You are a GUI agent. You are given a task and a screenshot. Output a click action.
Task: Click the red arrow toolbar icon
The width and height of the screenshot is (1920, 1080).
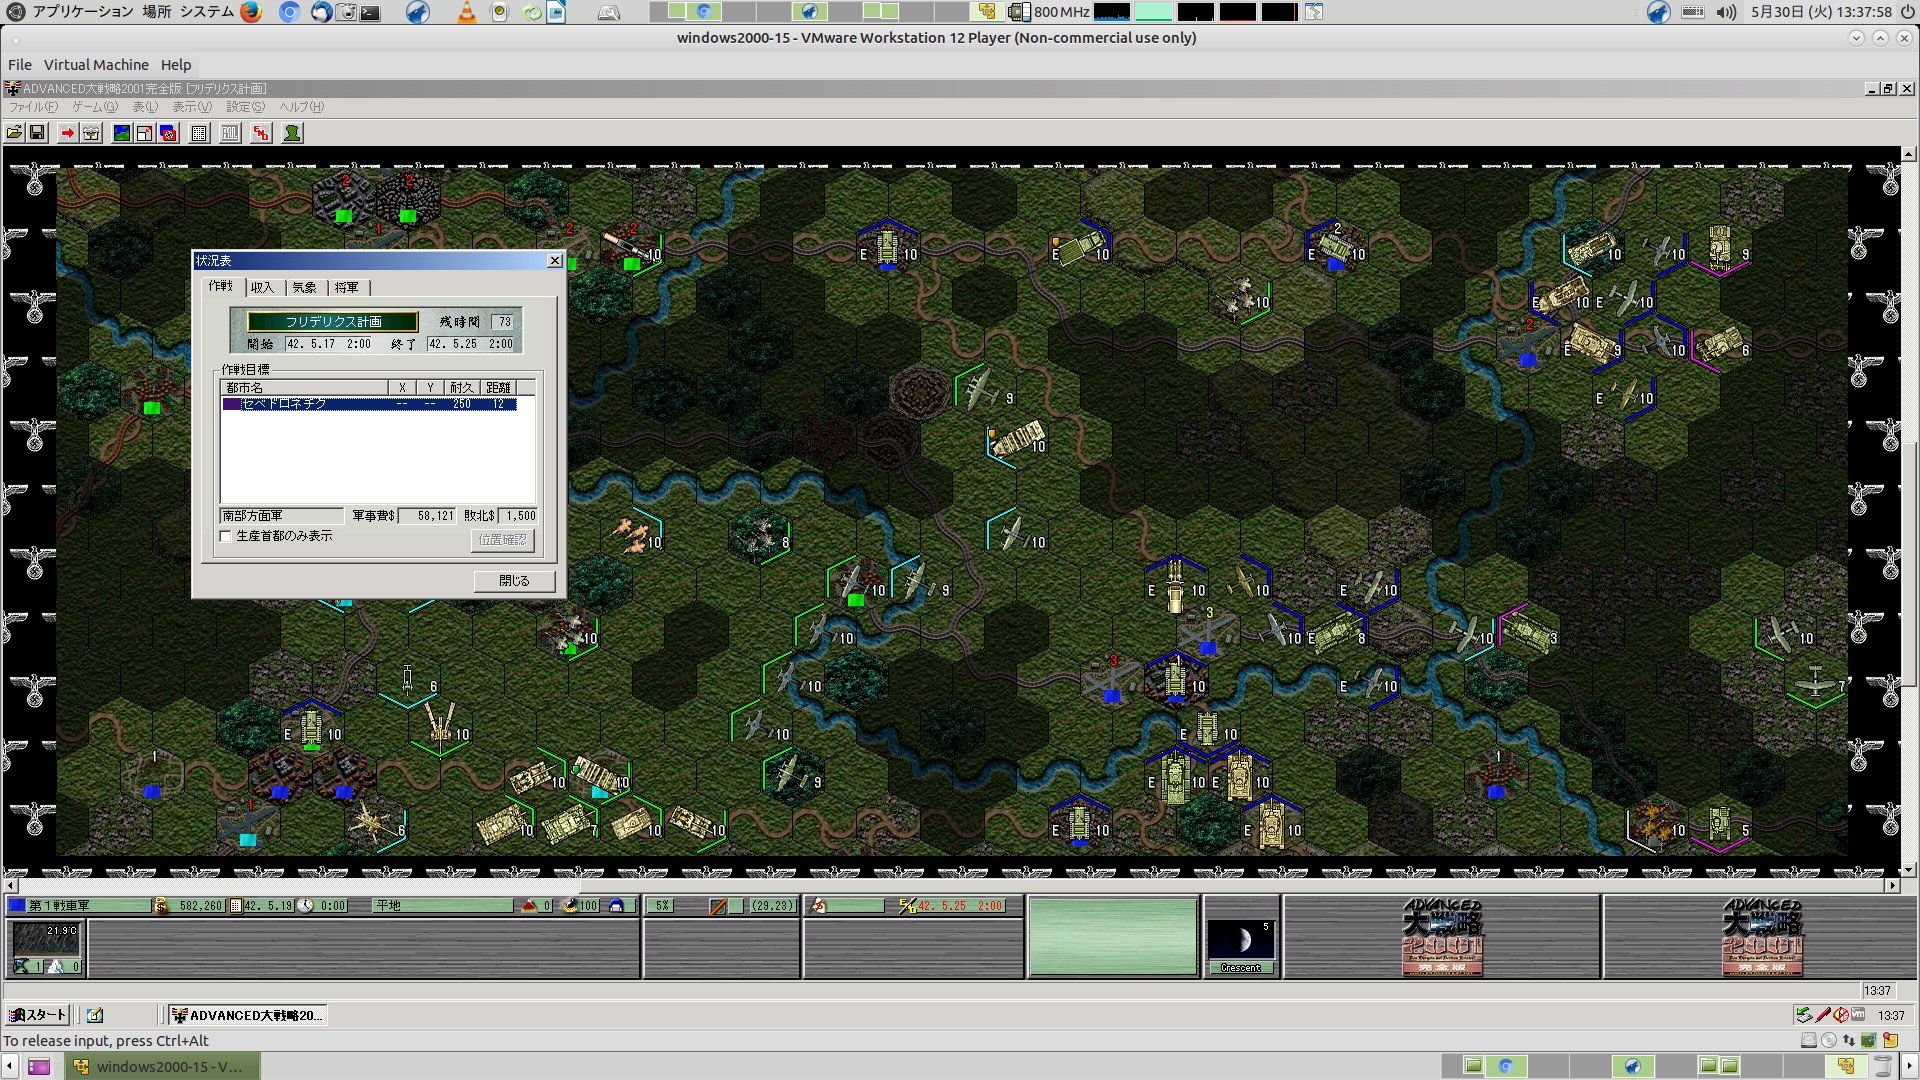(x=67, y=133)
